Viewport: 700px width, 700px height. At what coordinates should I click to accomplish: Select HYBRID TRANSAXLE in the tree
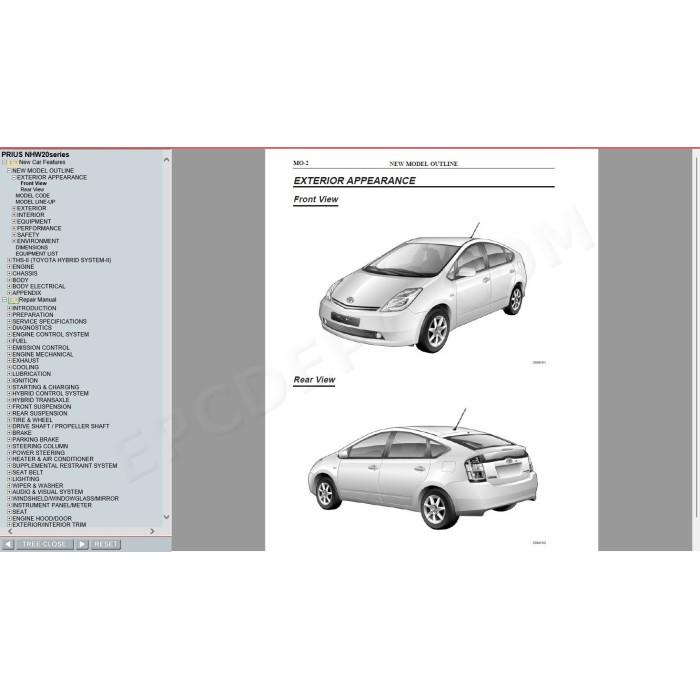click(x=41, y=400)
